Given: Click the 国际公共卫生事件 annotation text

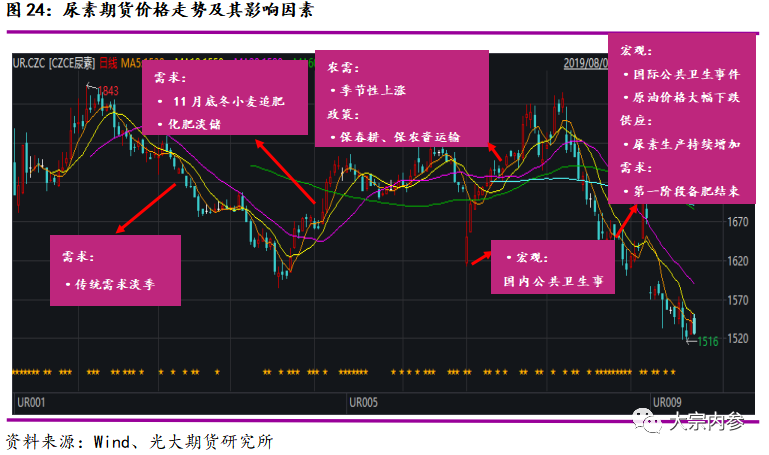Looking at the screenshot, I should click(x=687, y=74).
